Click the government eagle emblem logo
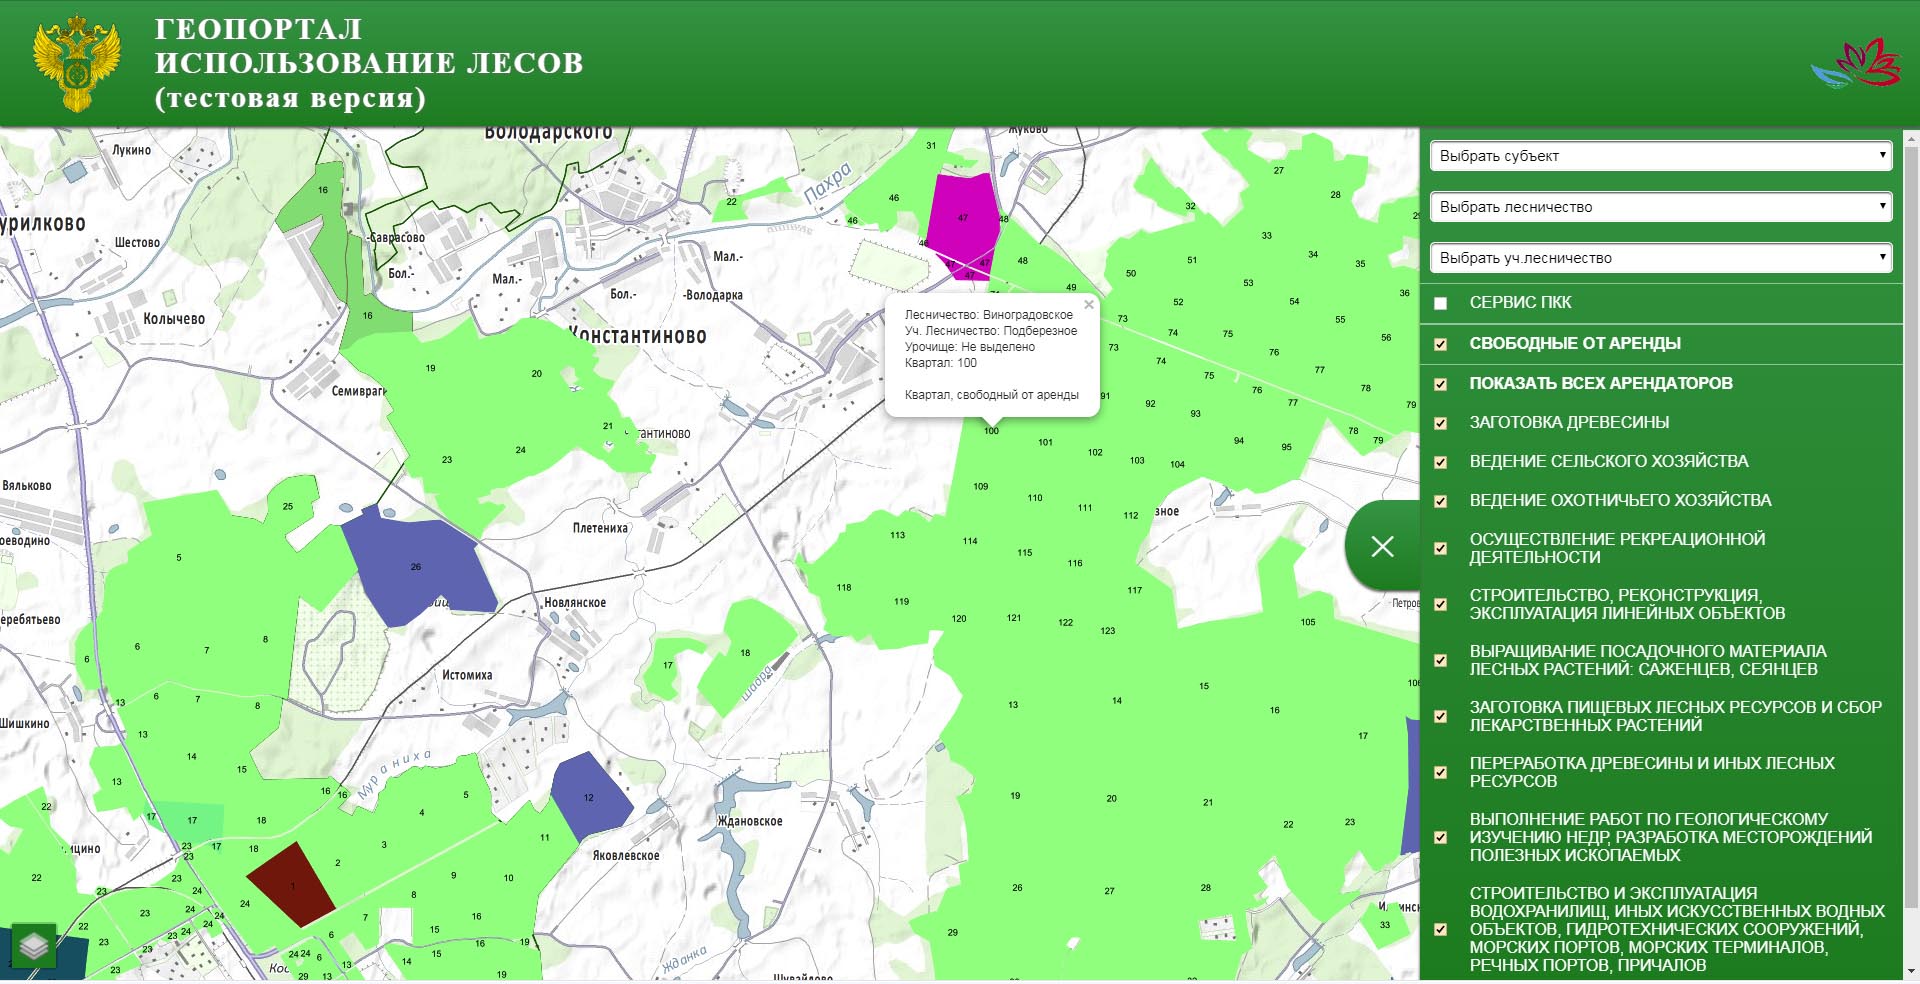The width and height of the screenshot is (1920, 984). coord(77,62)
